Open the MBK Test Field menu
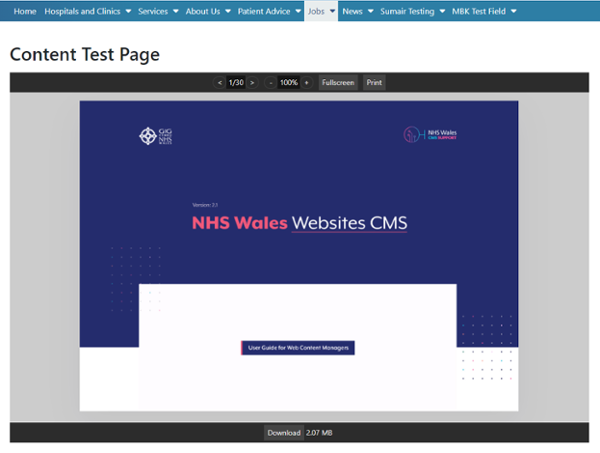Image resolution: width=600 pixels, height=453 pixels. (x=479, y=11)
